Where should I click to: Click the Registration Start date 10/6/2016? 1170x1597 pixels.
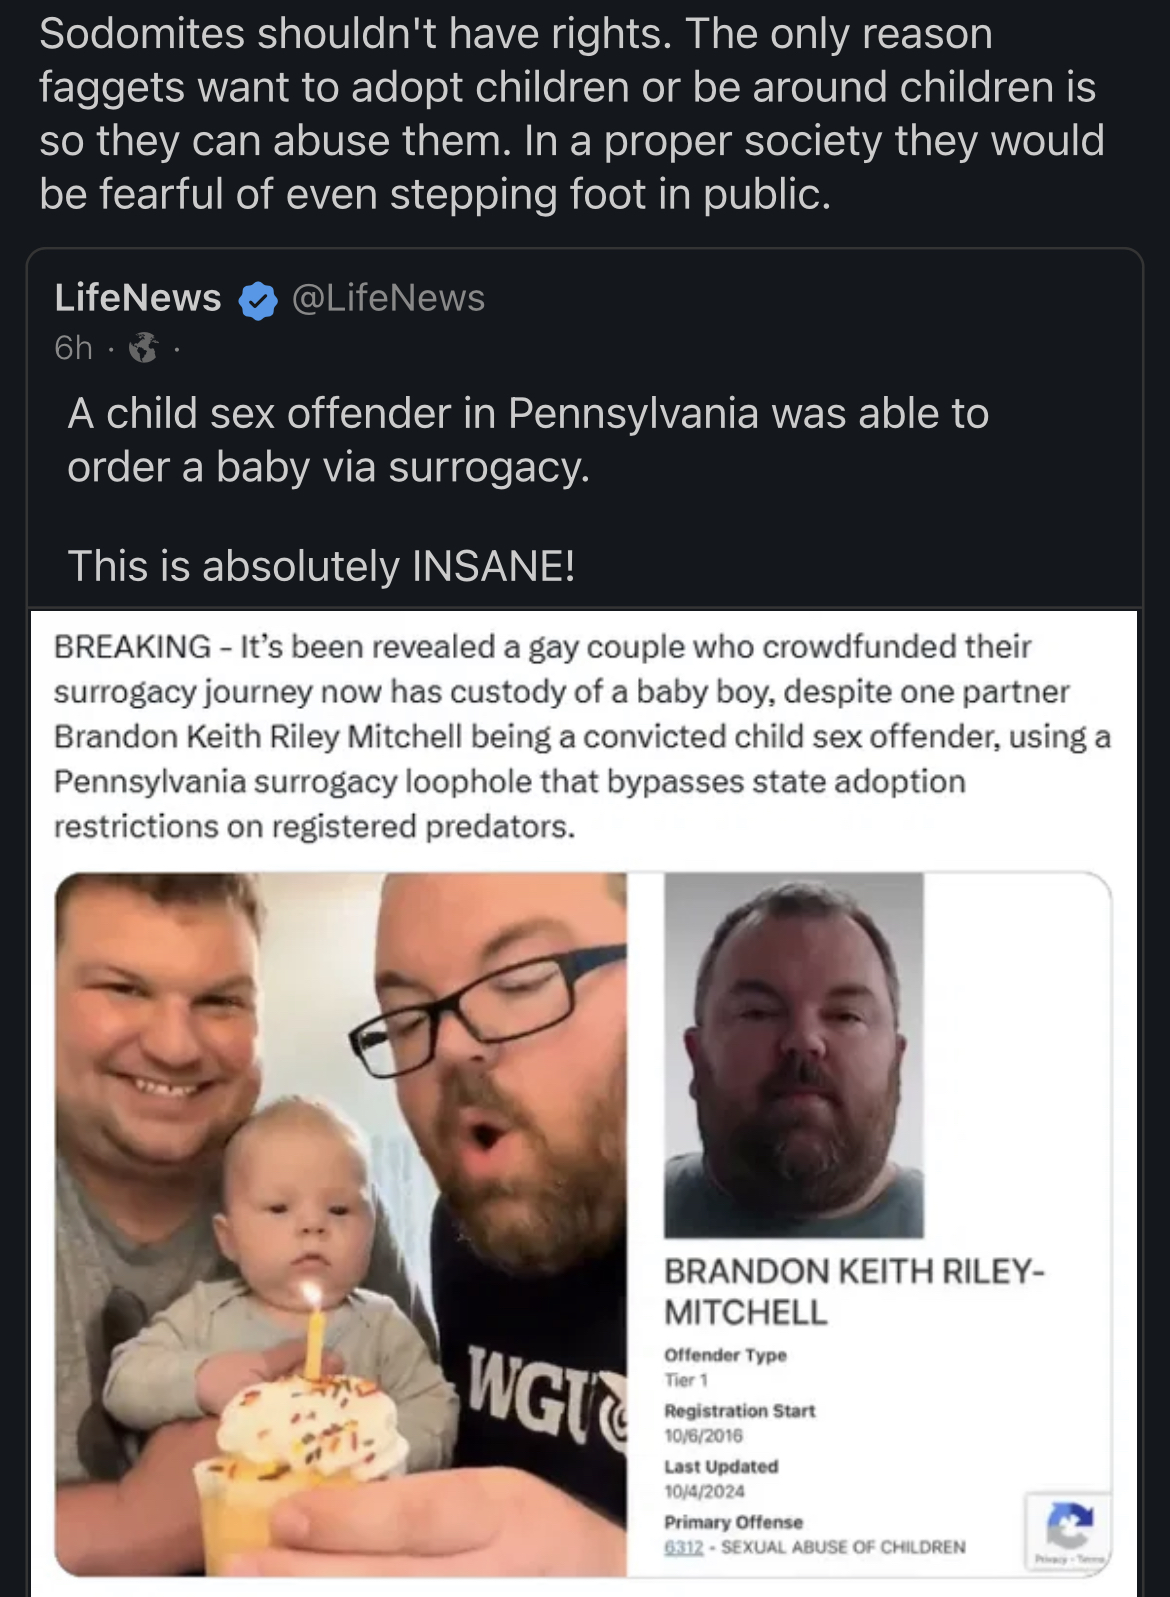704,1435
